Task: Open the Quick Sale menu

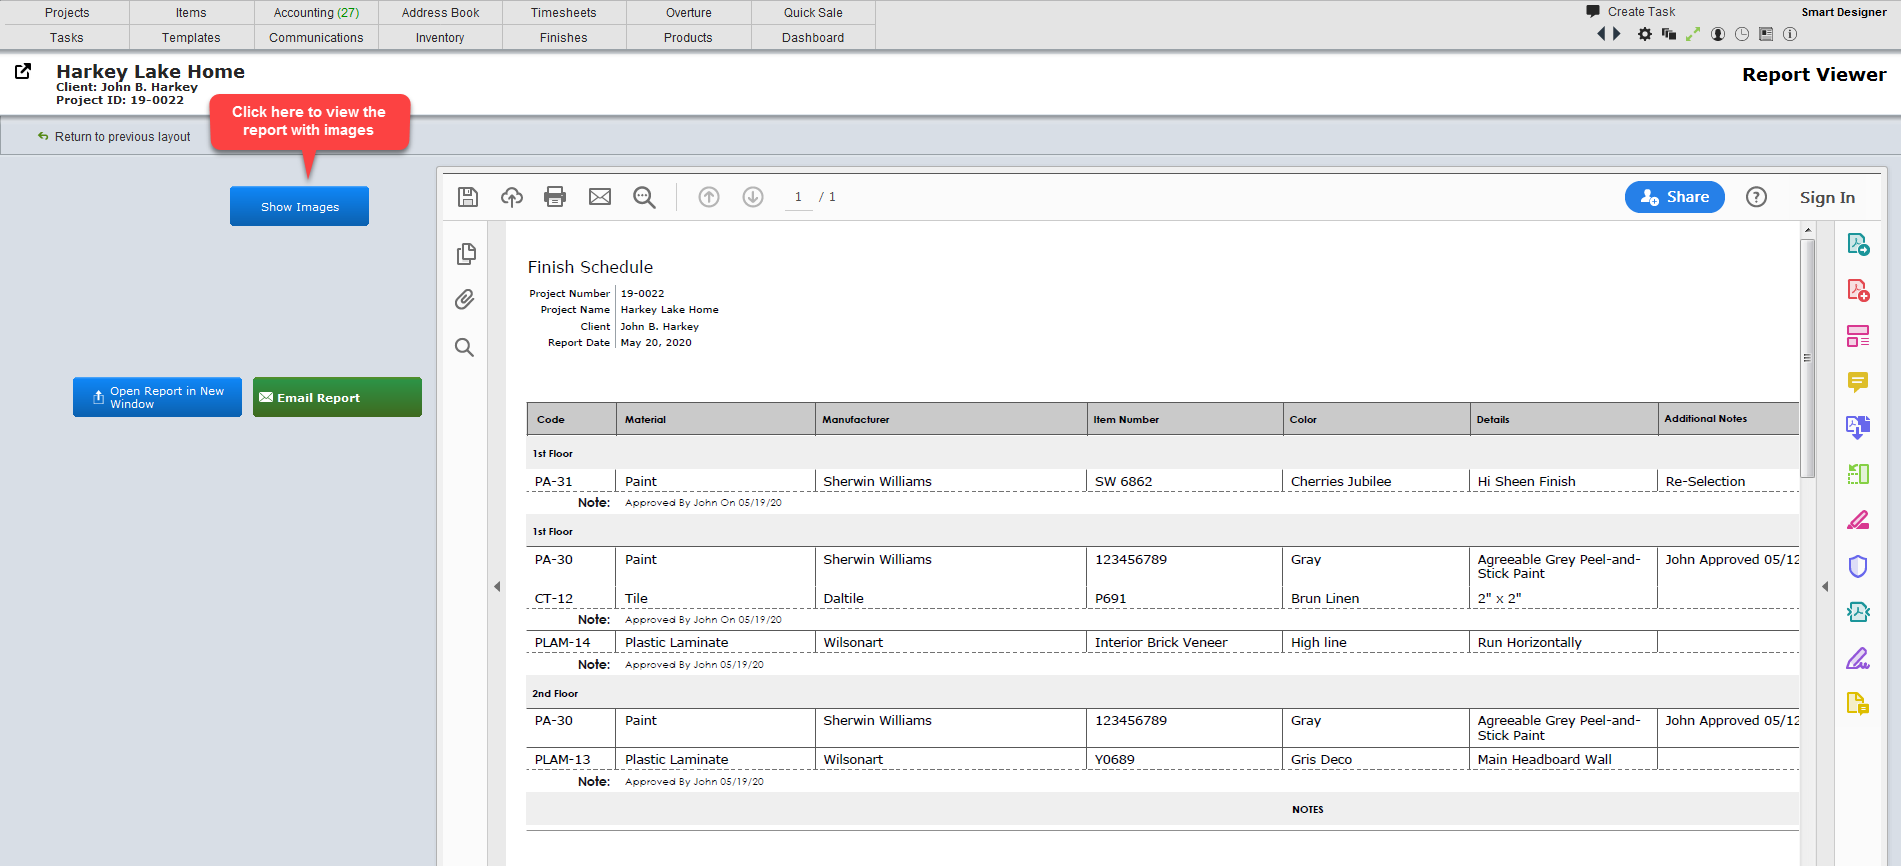Action: 813,13
